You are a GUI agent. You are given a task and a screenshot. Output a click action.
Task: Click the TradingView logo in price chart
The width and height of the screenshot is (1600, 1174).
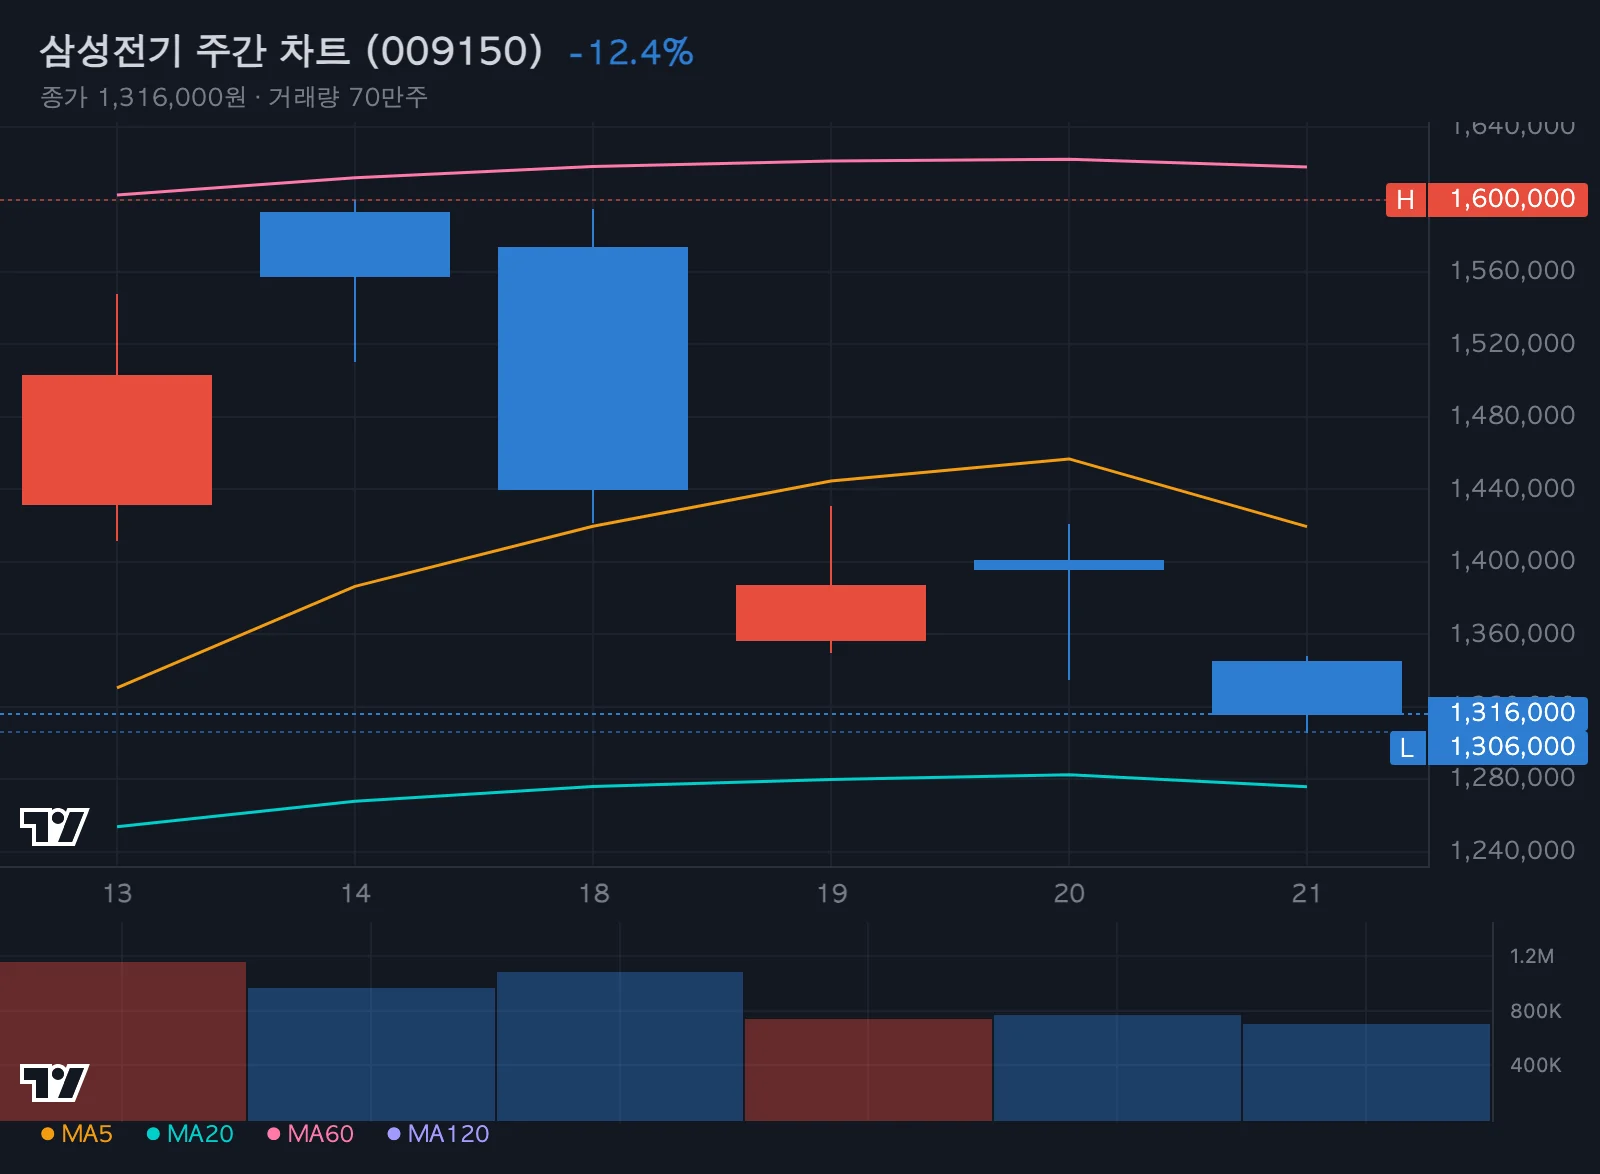tap(54, 826)
